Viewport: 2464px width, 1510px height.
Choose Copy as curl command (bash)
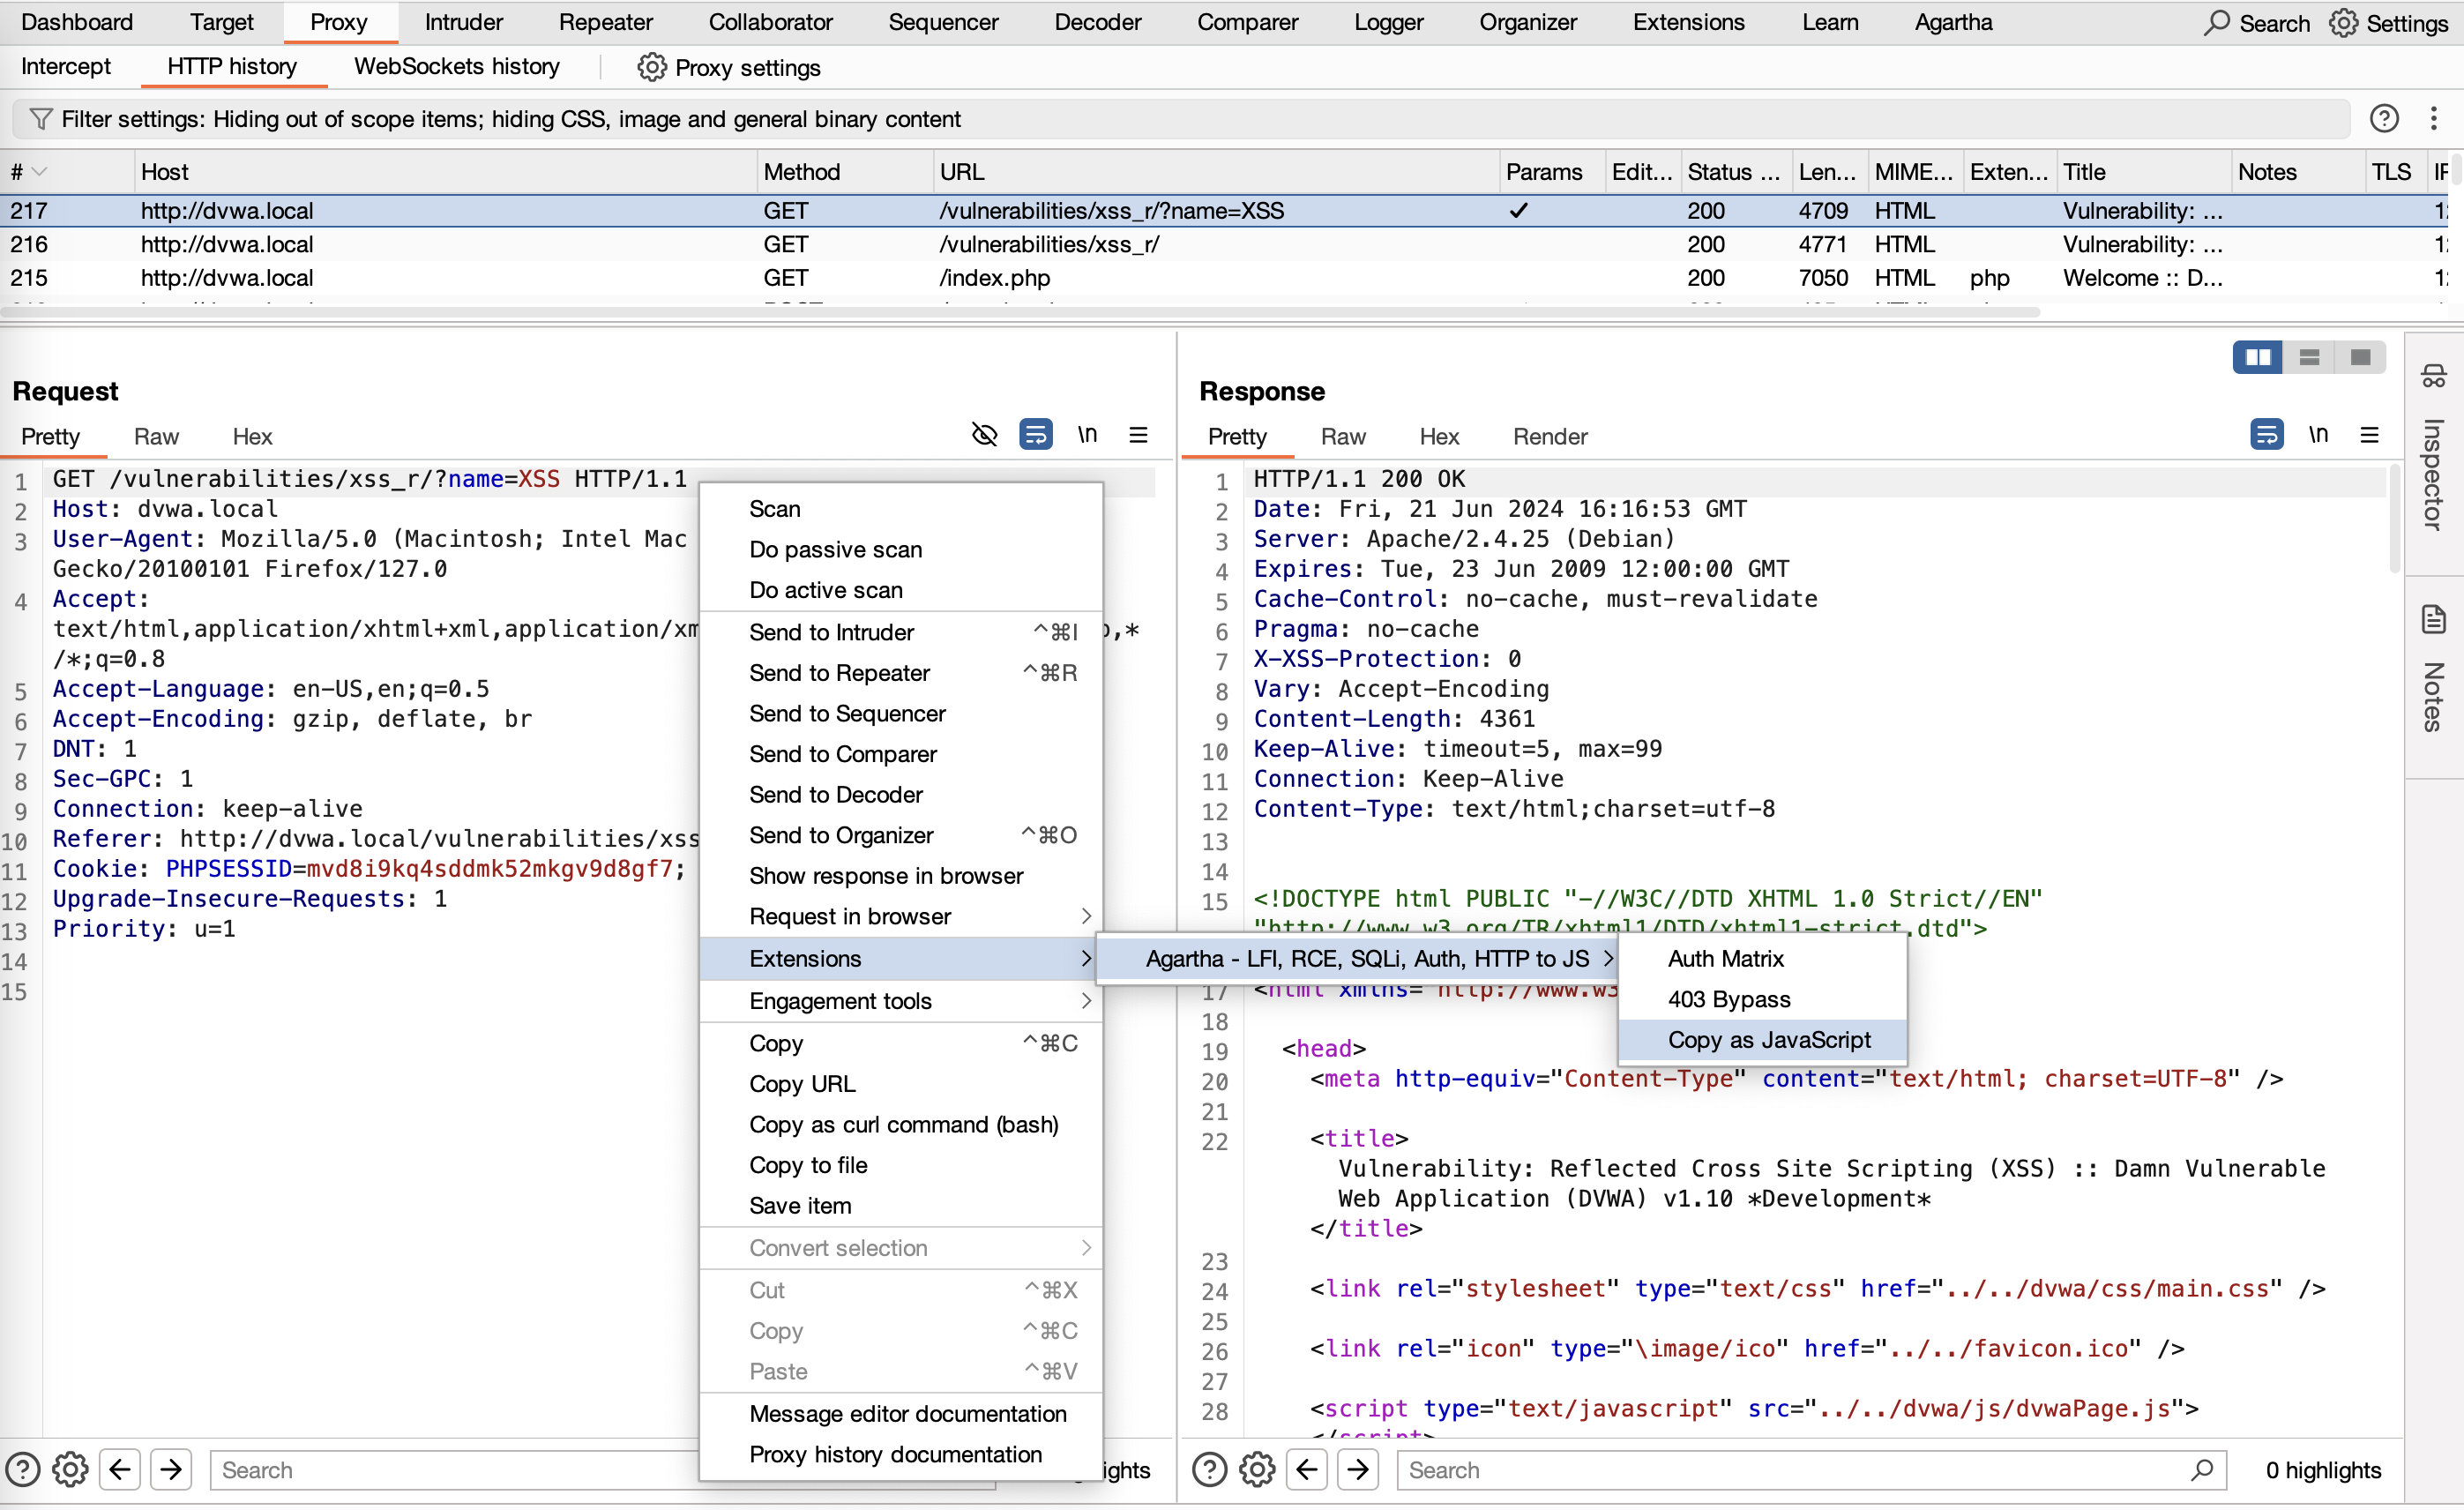[x=901, y=1124]
